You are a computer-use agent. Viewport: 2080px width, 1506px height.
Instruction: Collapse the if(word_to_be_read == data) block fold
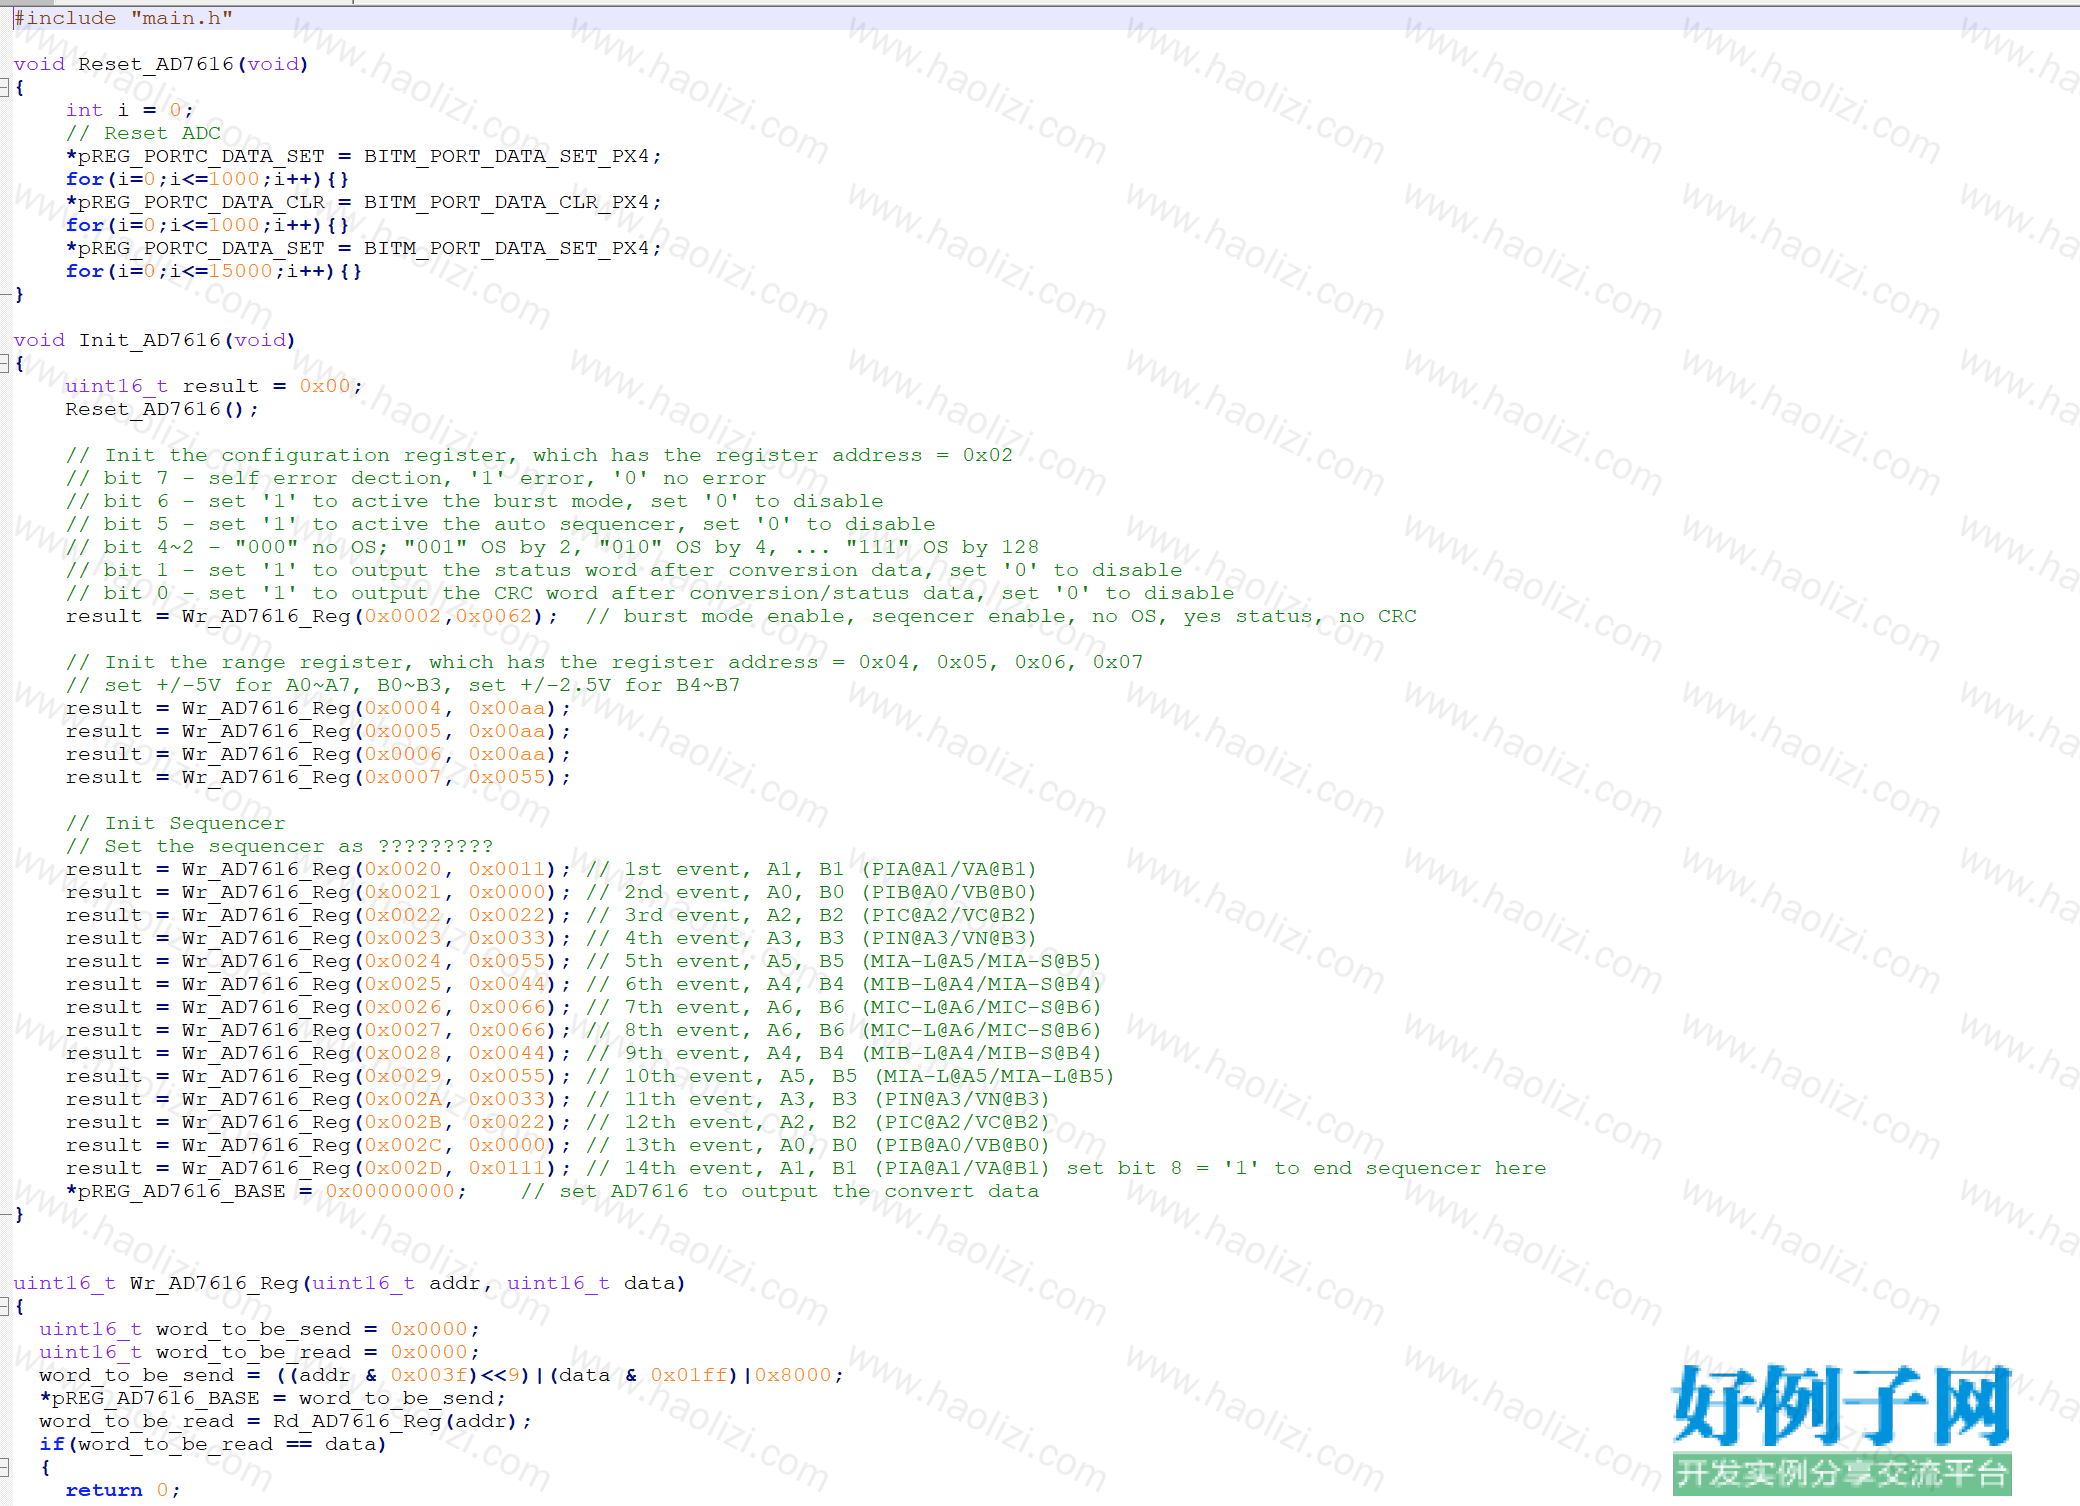5,1468
